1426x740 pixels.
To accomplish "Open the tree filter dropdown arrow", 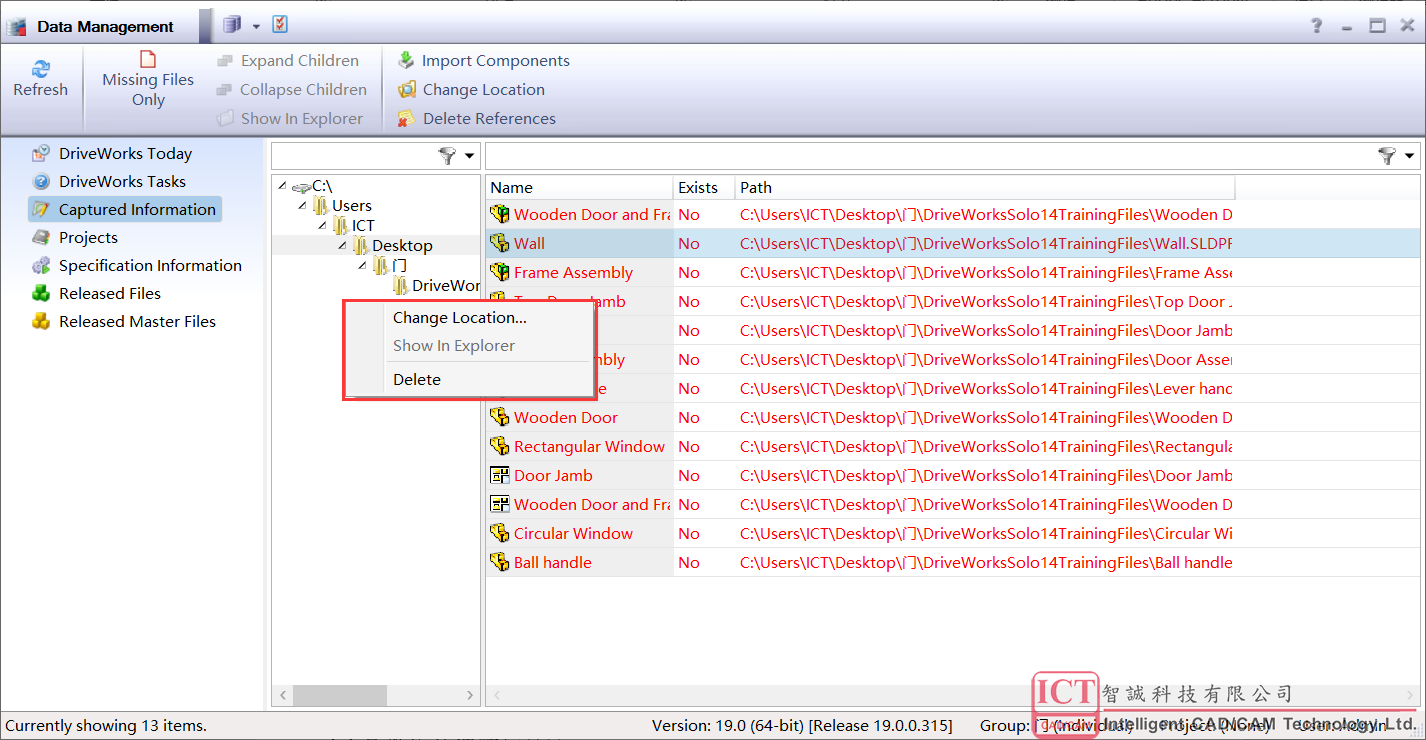I will click(x=470, y=156).
